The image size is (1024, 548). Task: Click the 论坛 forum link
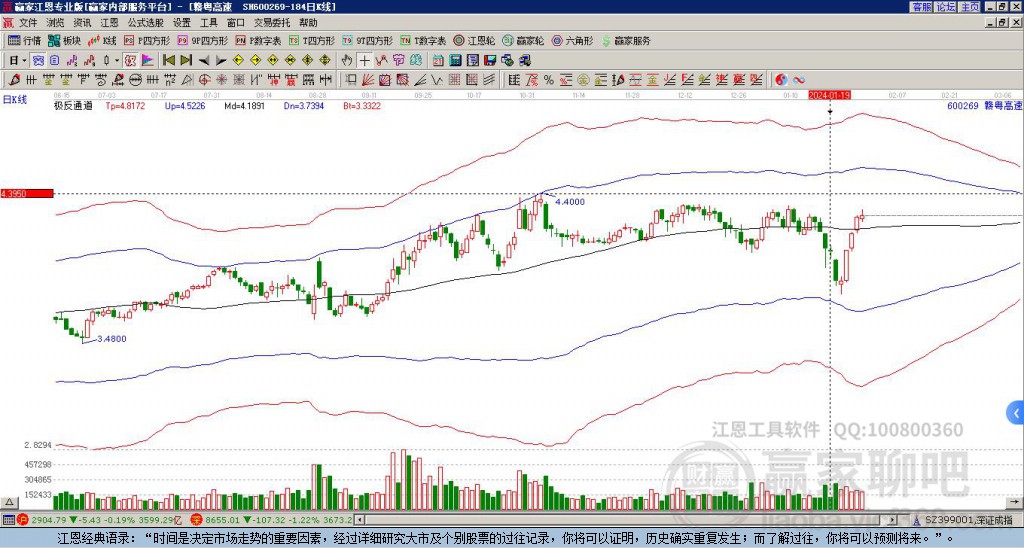pos(946,7)
